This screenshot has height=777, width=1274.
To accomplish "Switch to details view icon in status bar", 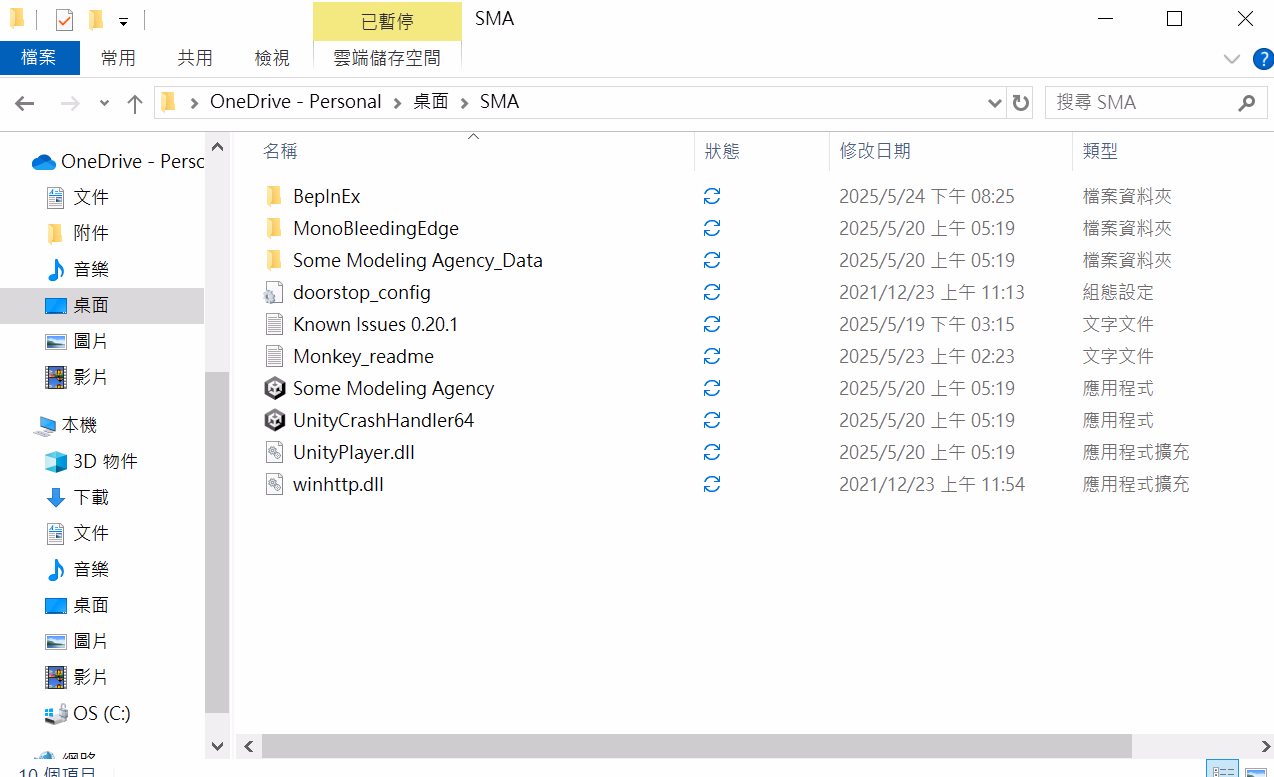I will point(1222,770).
